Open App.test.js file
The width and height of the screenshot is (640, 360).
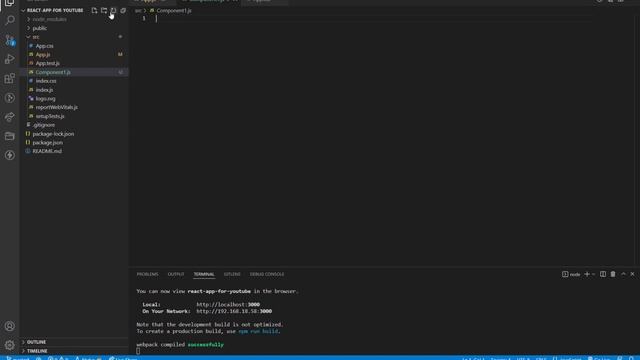(x=74, y=63)
